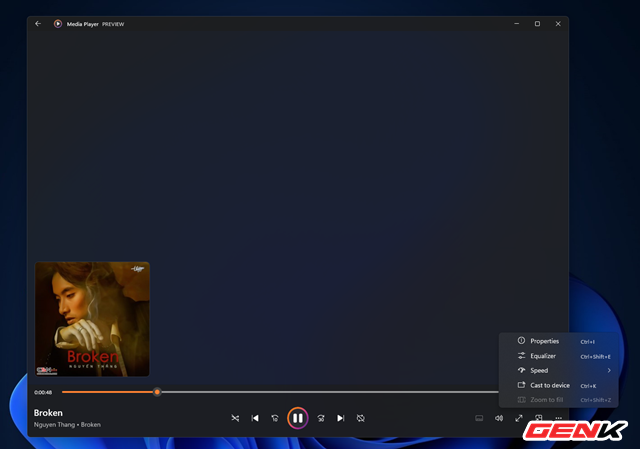The image size is (640, 449).
Task: Click the seek bar playback handle
Action: [157, 392]
